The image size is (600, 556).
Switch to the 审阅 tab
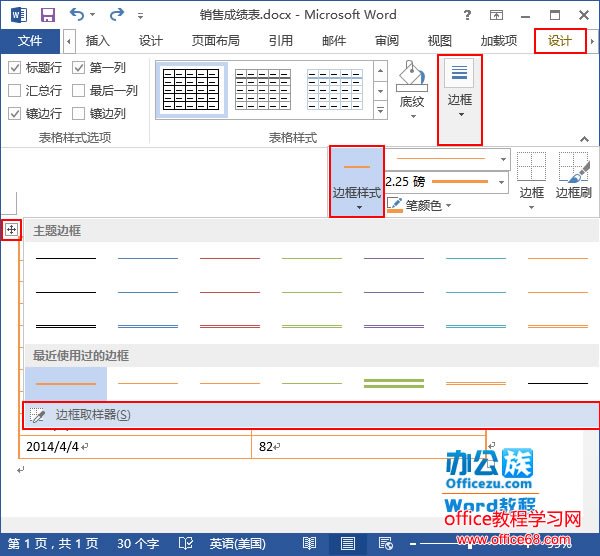click(386, 41)
